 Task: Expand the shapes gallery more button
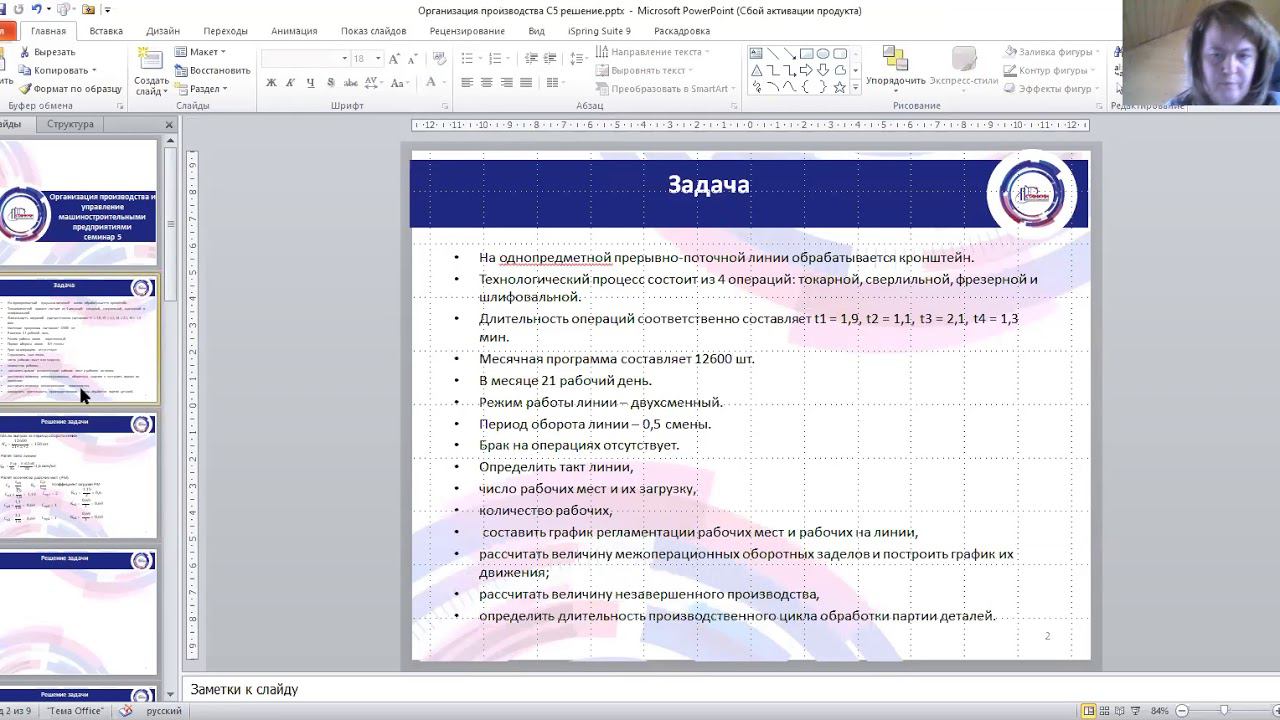coord(855,87)
